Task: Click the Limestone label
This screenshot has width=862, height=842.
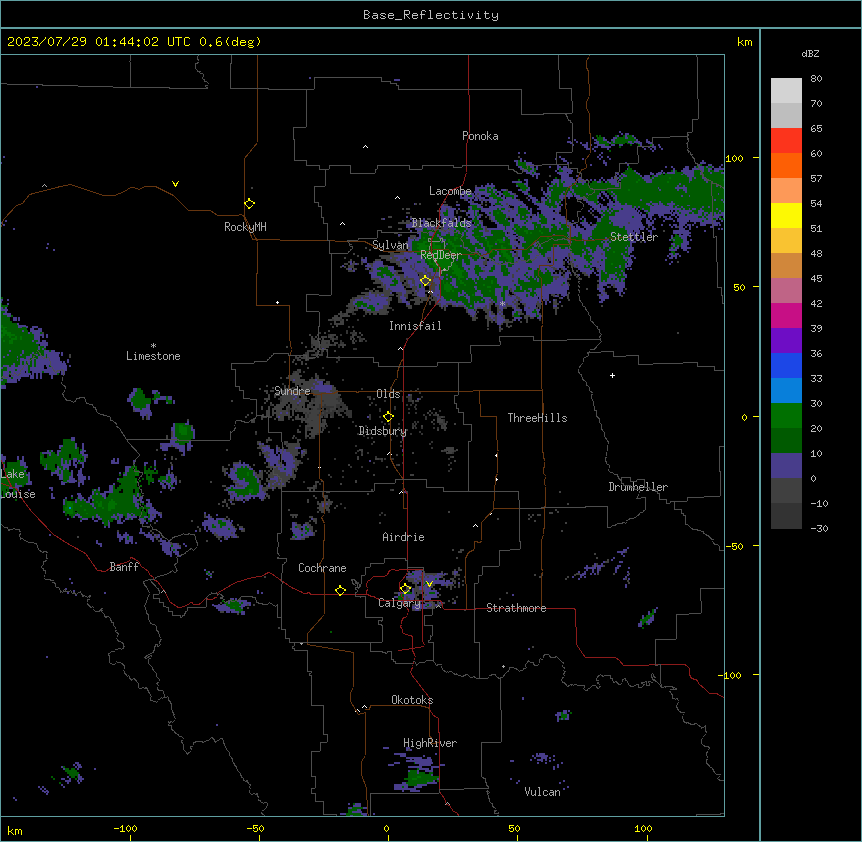Action: (x=153, y=356)
